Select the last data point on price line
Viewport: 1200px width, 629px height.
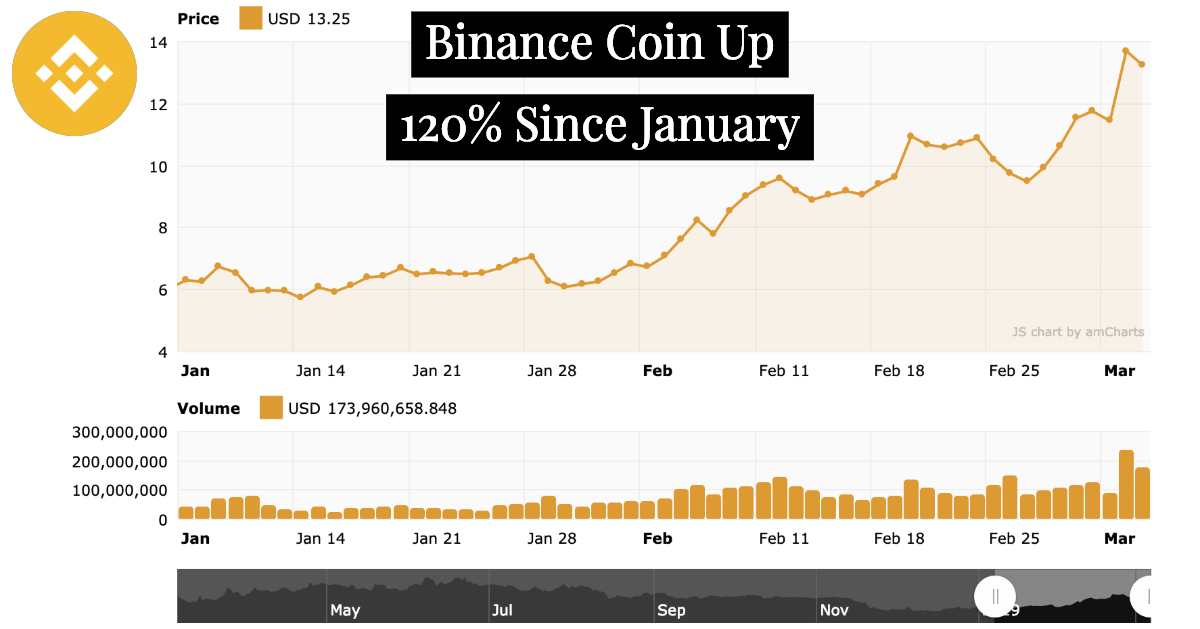click(x=1142, y=64)
